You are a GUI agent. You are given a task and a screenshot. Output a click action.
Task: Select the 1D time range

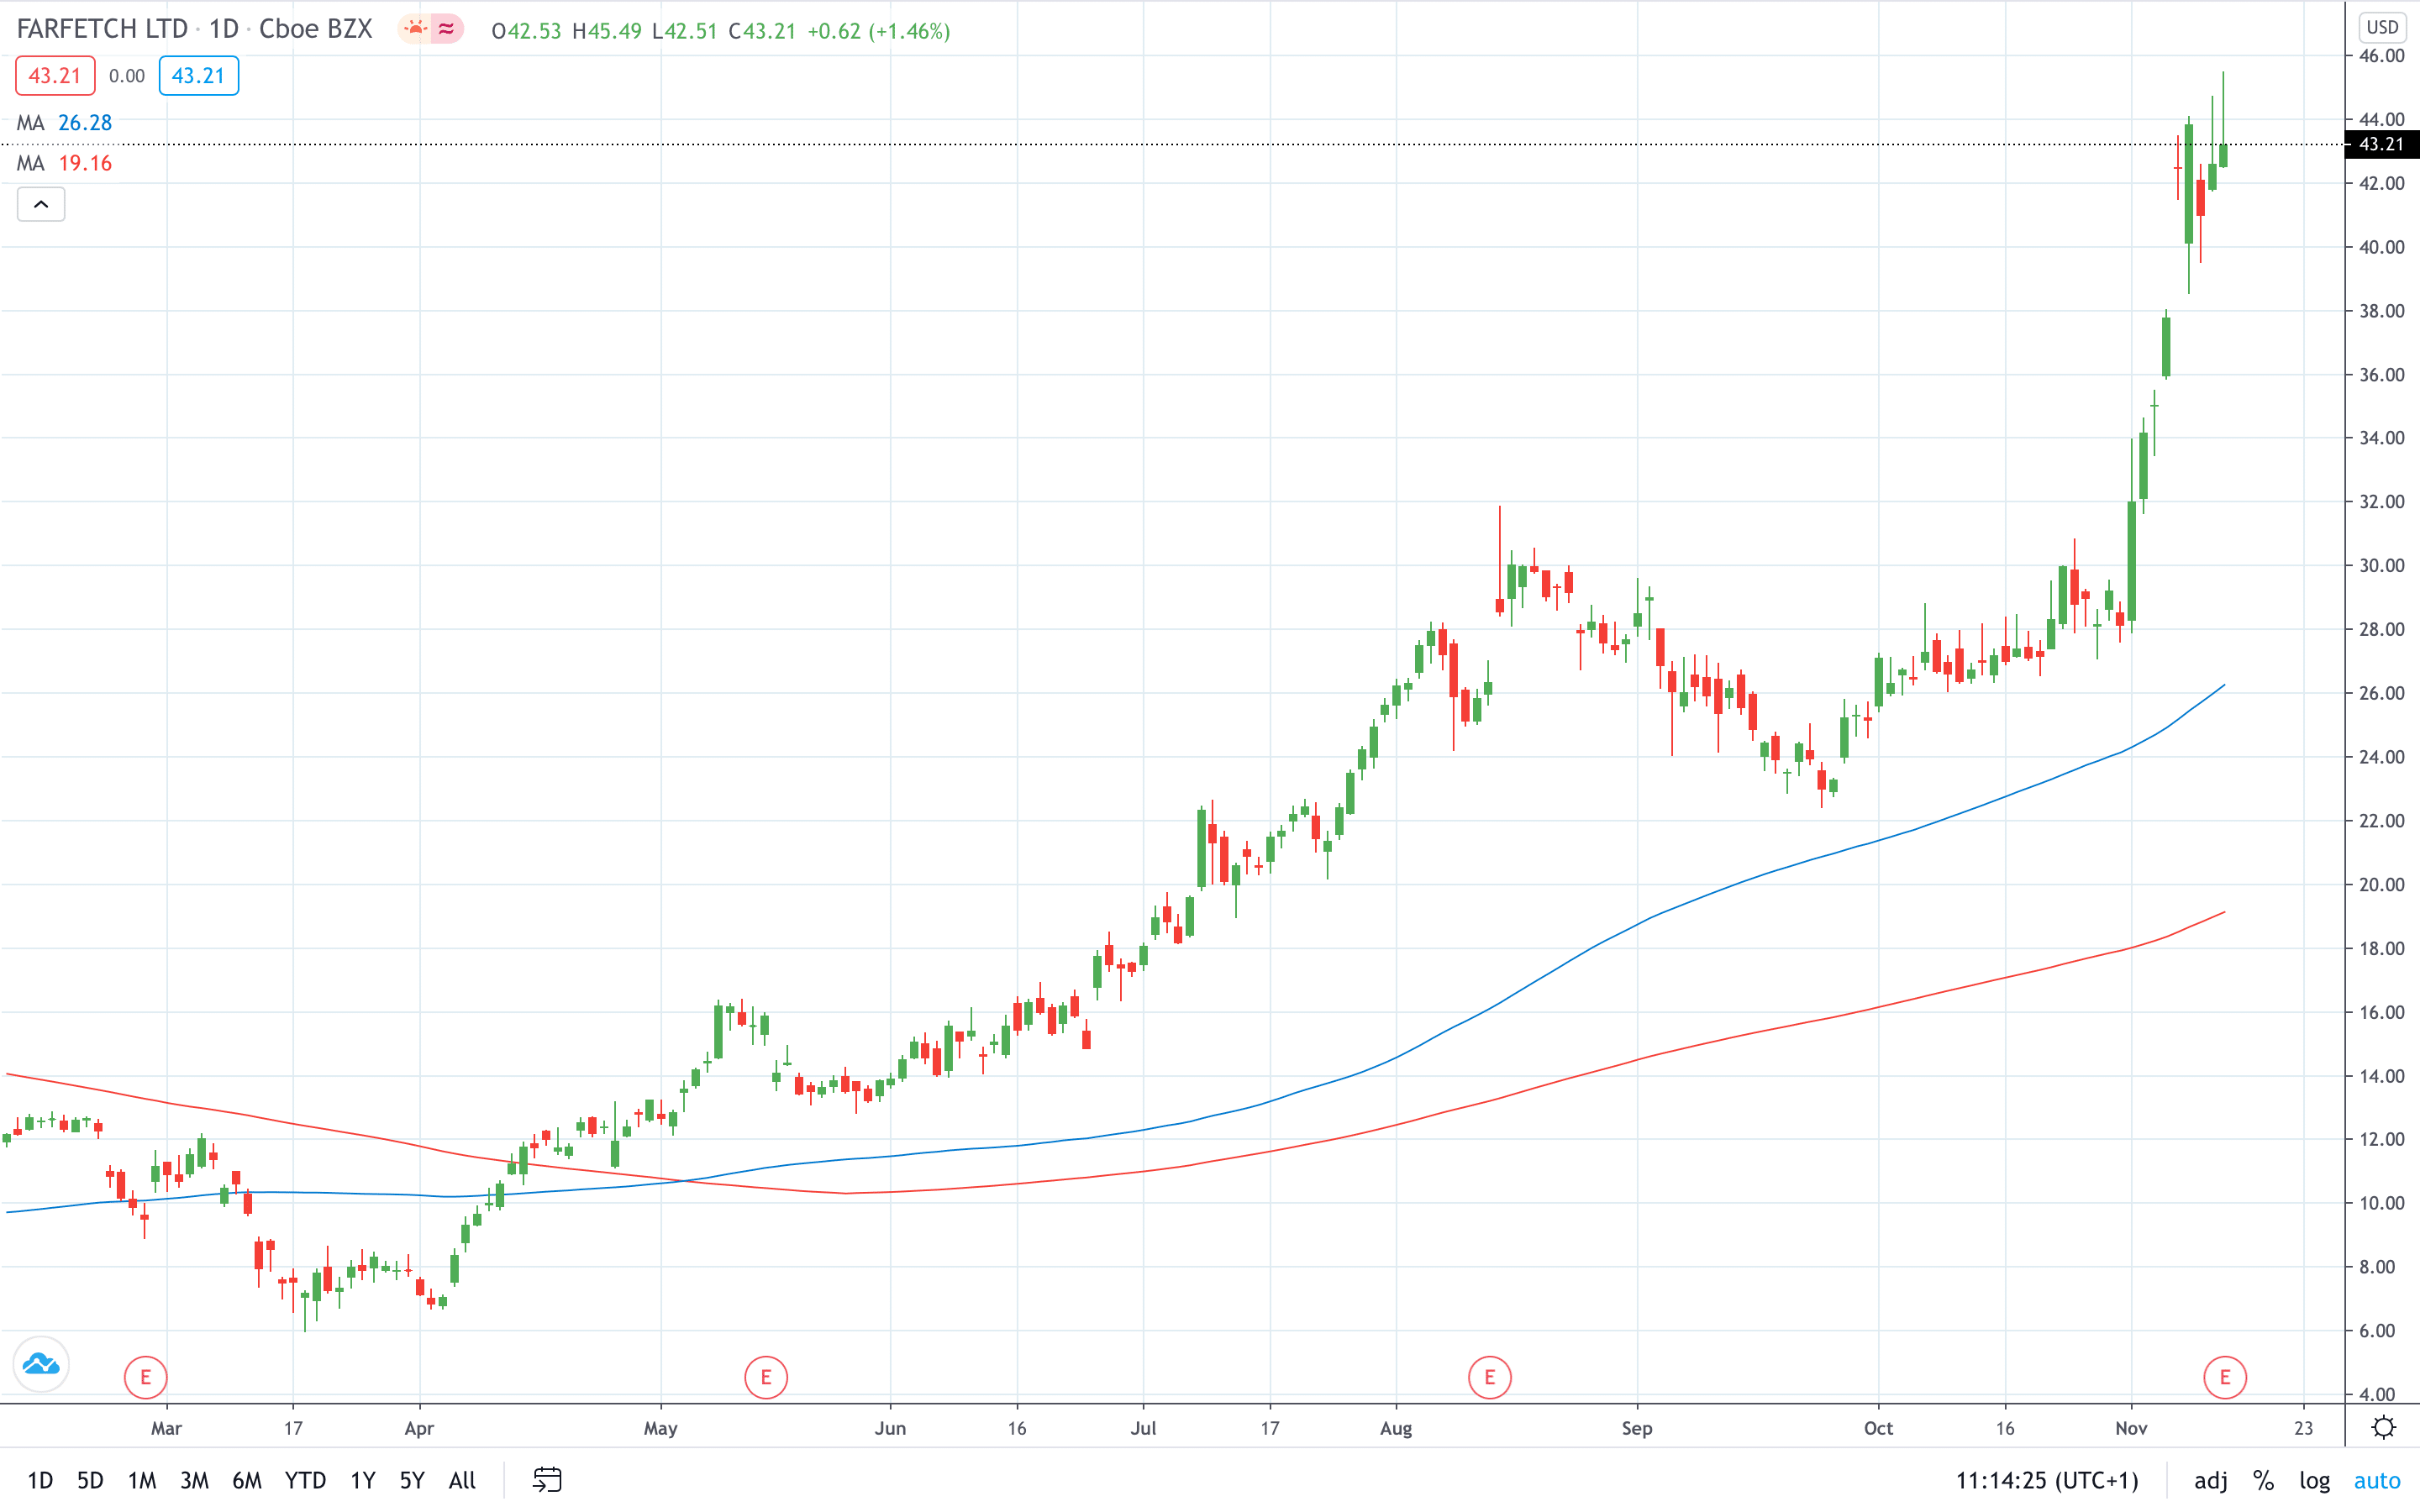[40, 1480]
